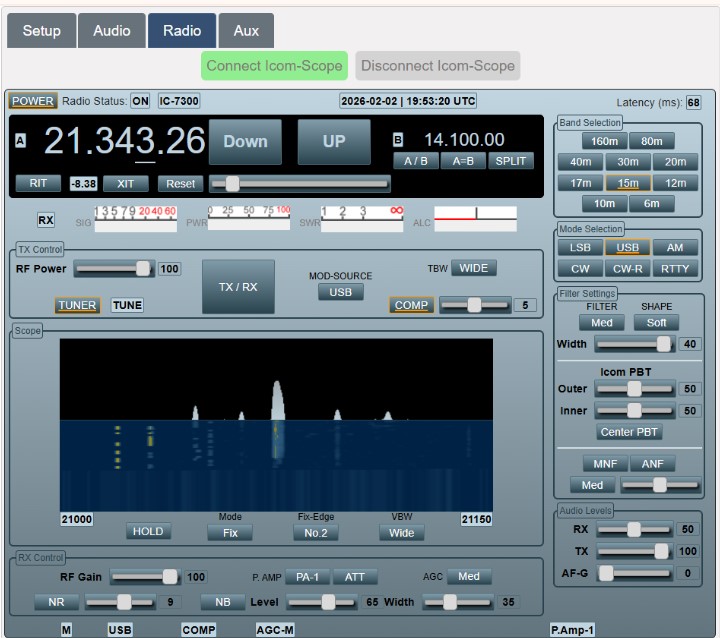Switch to the Setup tab
Viewport: 720px width, 638px height.
[41, 30]
